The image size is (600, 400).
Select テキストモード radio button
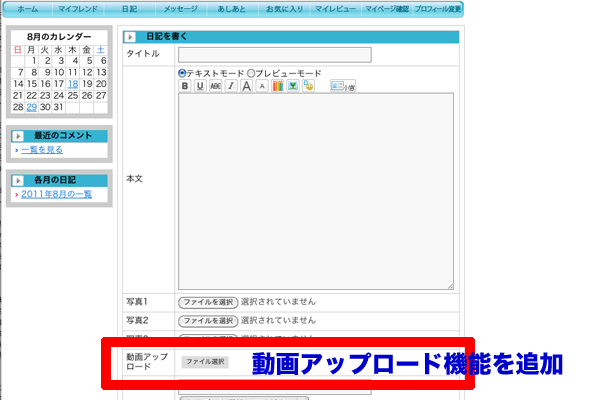point(182,74)
